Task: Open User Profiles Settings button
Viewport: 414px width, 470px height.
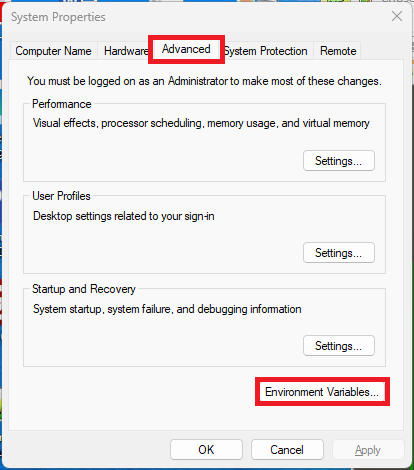Action: [x=339, y=253]
